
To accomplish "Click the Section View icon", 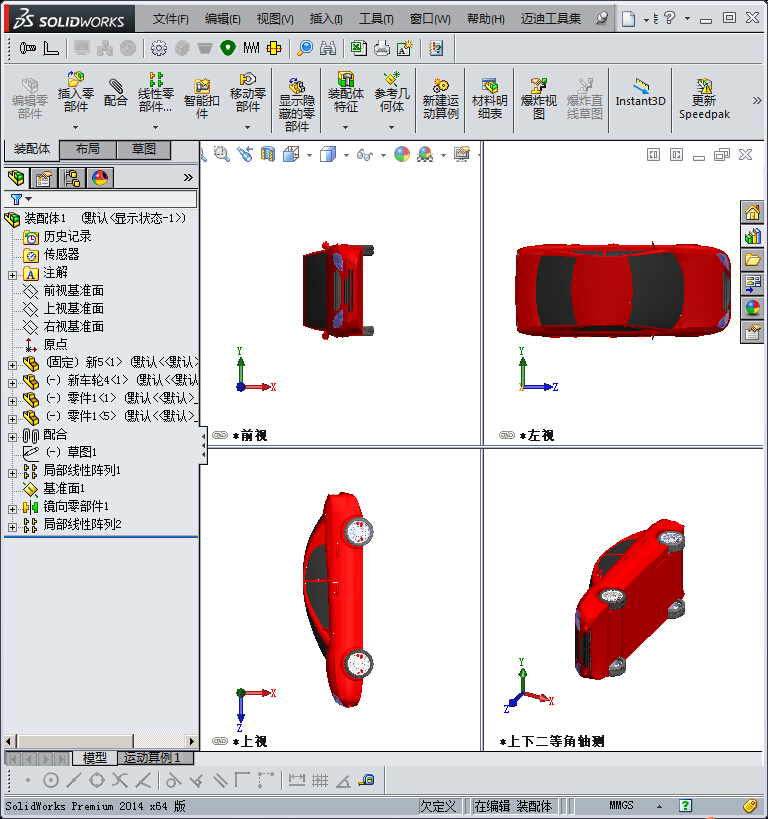I will coord(268,154).
